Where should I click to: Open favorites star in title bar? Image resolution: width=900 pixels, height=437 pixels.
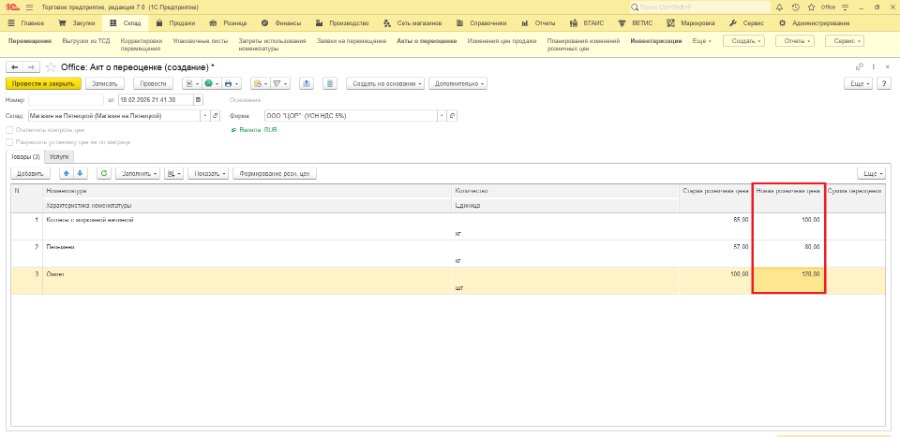(x=811, y=7)
